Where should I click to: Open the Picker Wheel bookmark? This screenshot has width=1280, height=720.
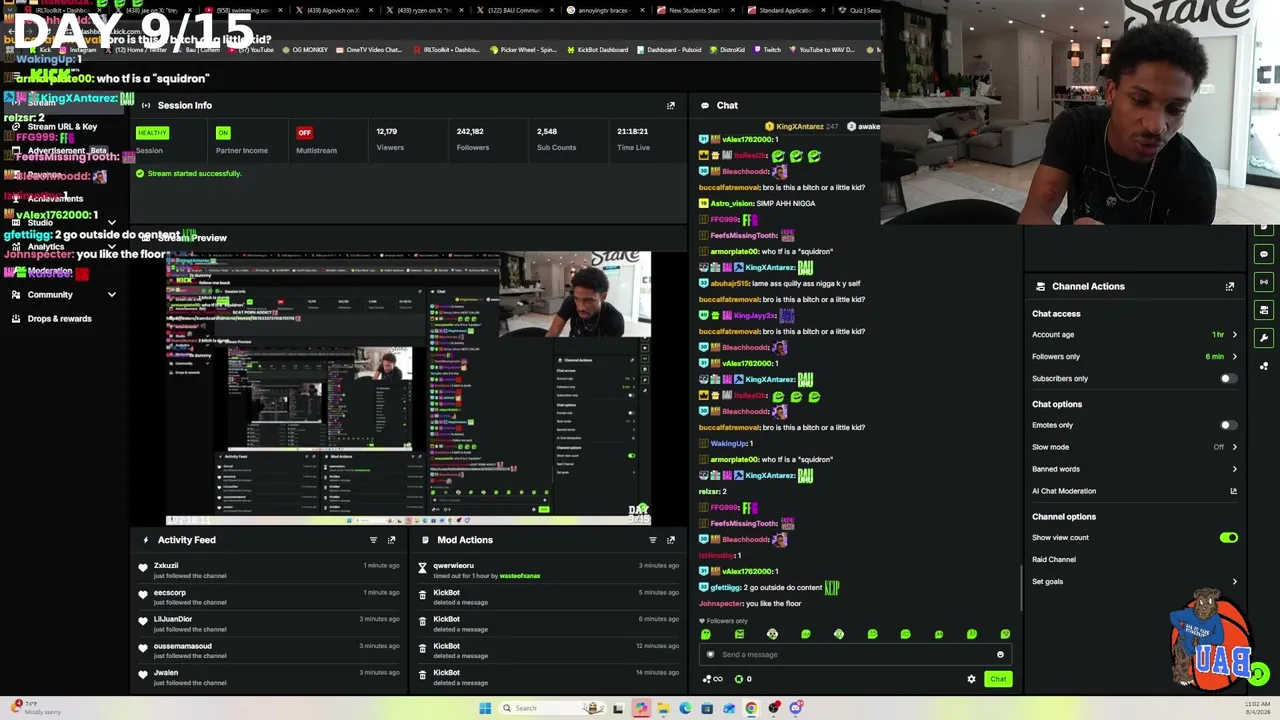(x=523, y=50)
